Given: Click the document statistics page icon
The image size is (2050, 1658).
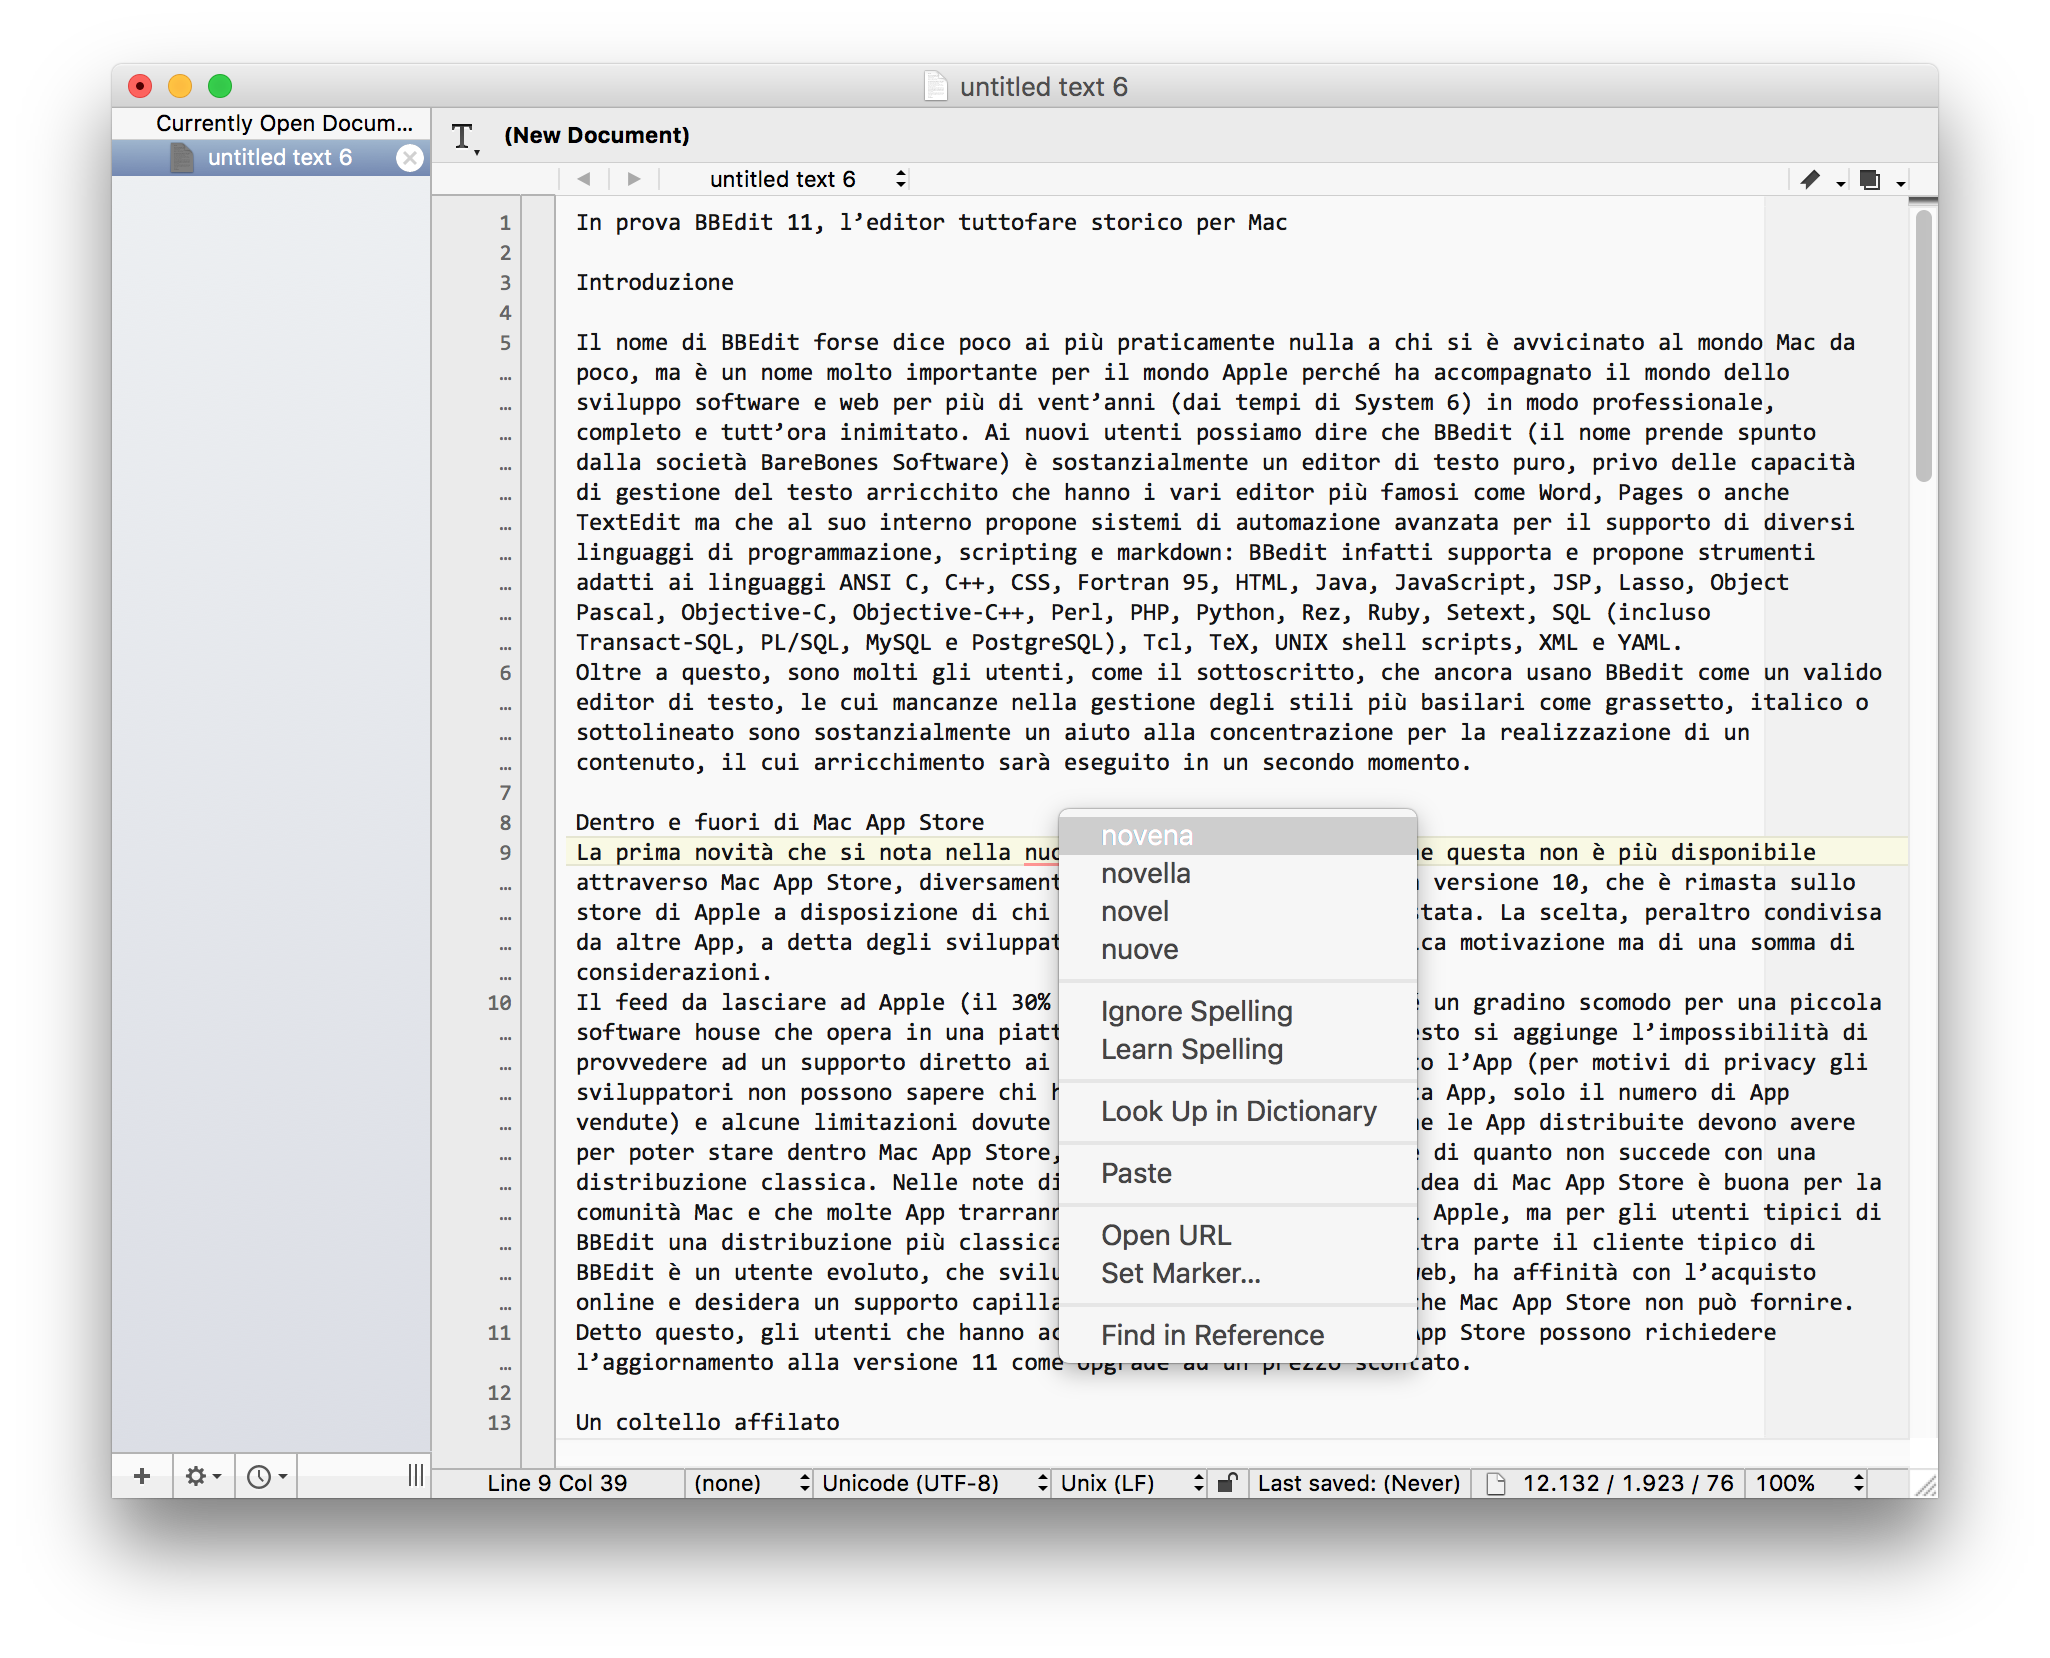Looking at the screenshot, I should coord(1496,1483).
